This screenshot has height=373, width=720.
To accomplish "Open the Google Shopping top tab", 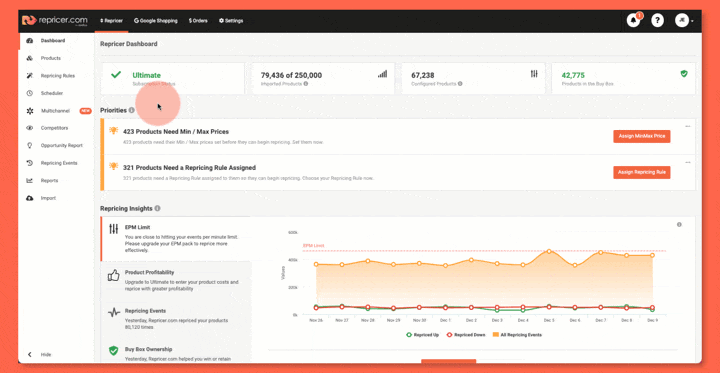I will click(x=156, y=21).
